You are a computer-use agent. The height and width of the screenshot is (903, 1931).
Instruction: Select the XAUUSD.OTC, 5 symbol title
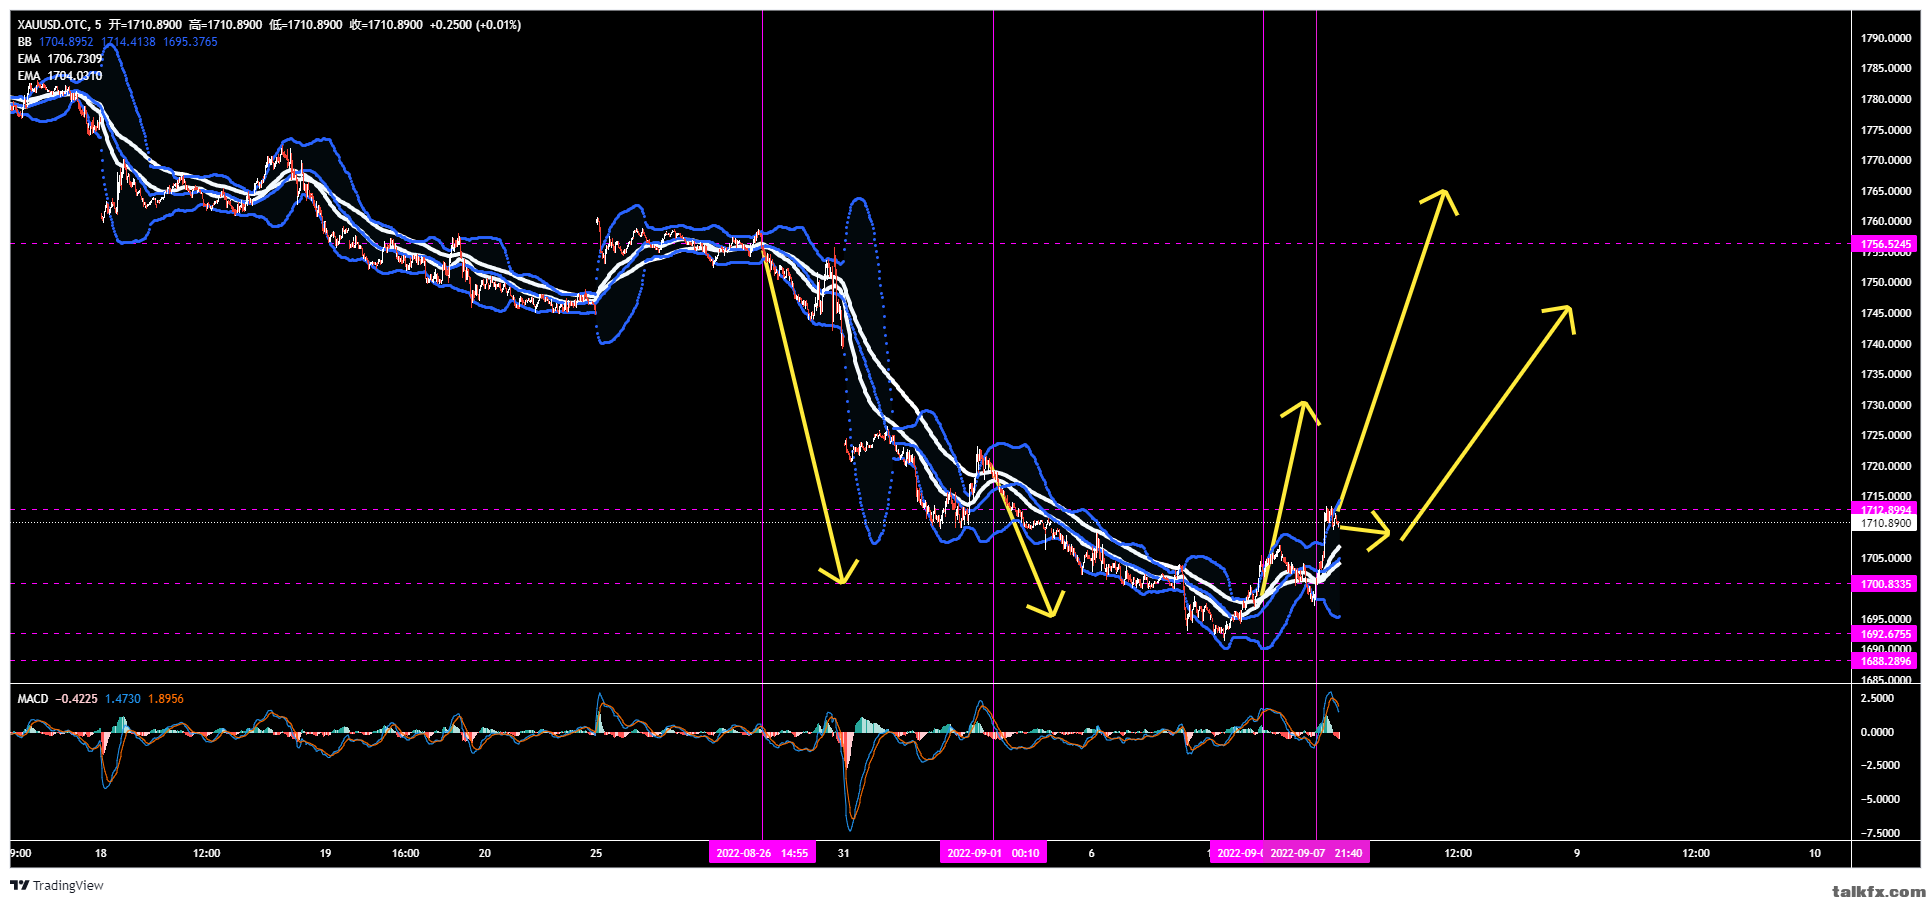(59, 25)
